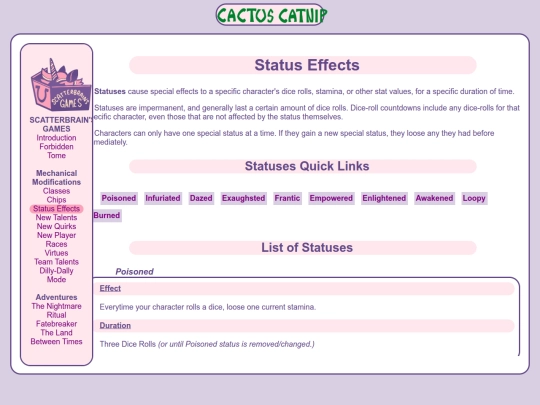
Task: Jump to the Poisoned status quick link
Action: click(x=119, y=198)
